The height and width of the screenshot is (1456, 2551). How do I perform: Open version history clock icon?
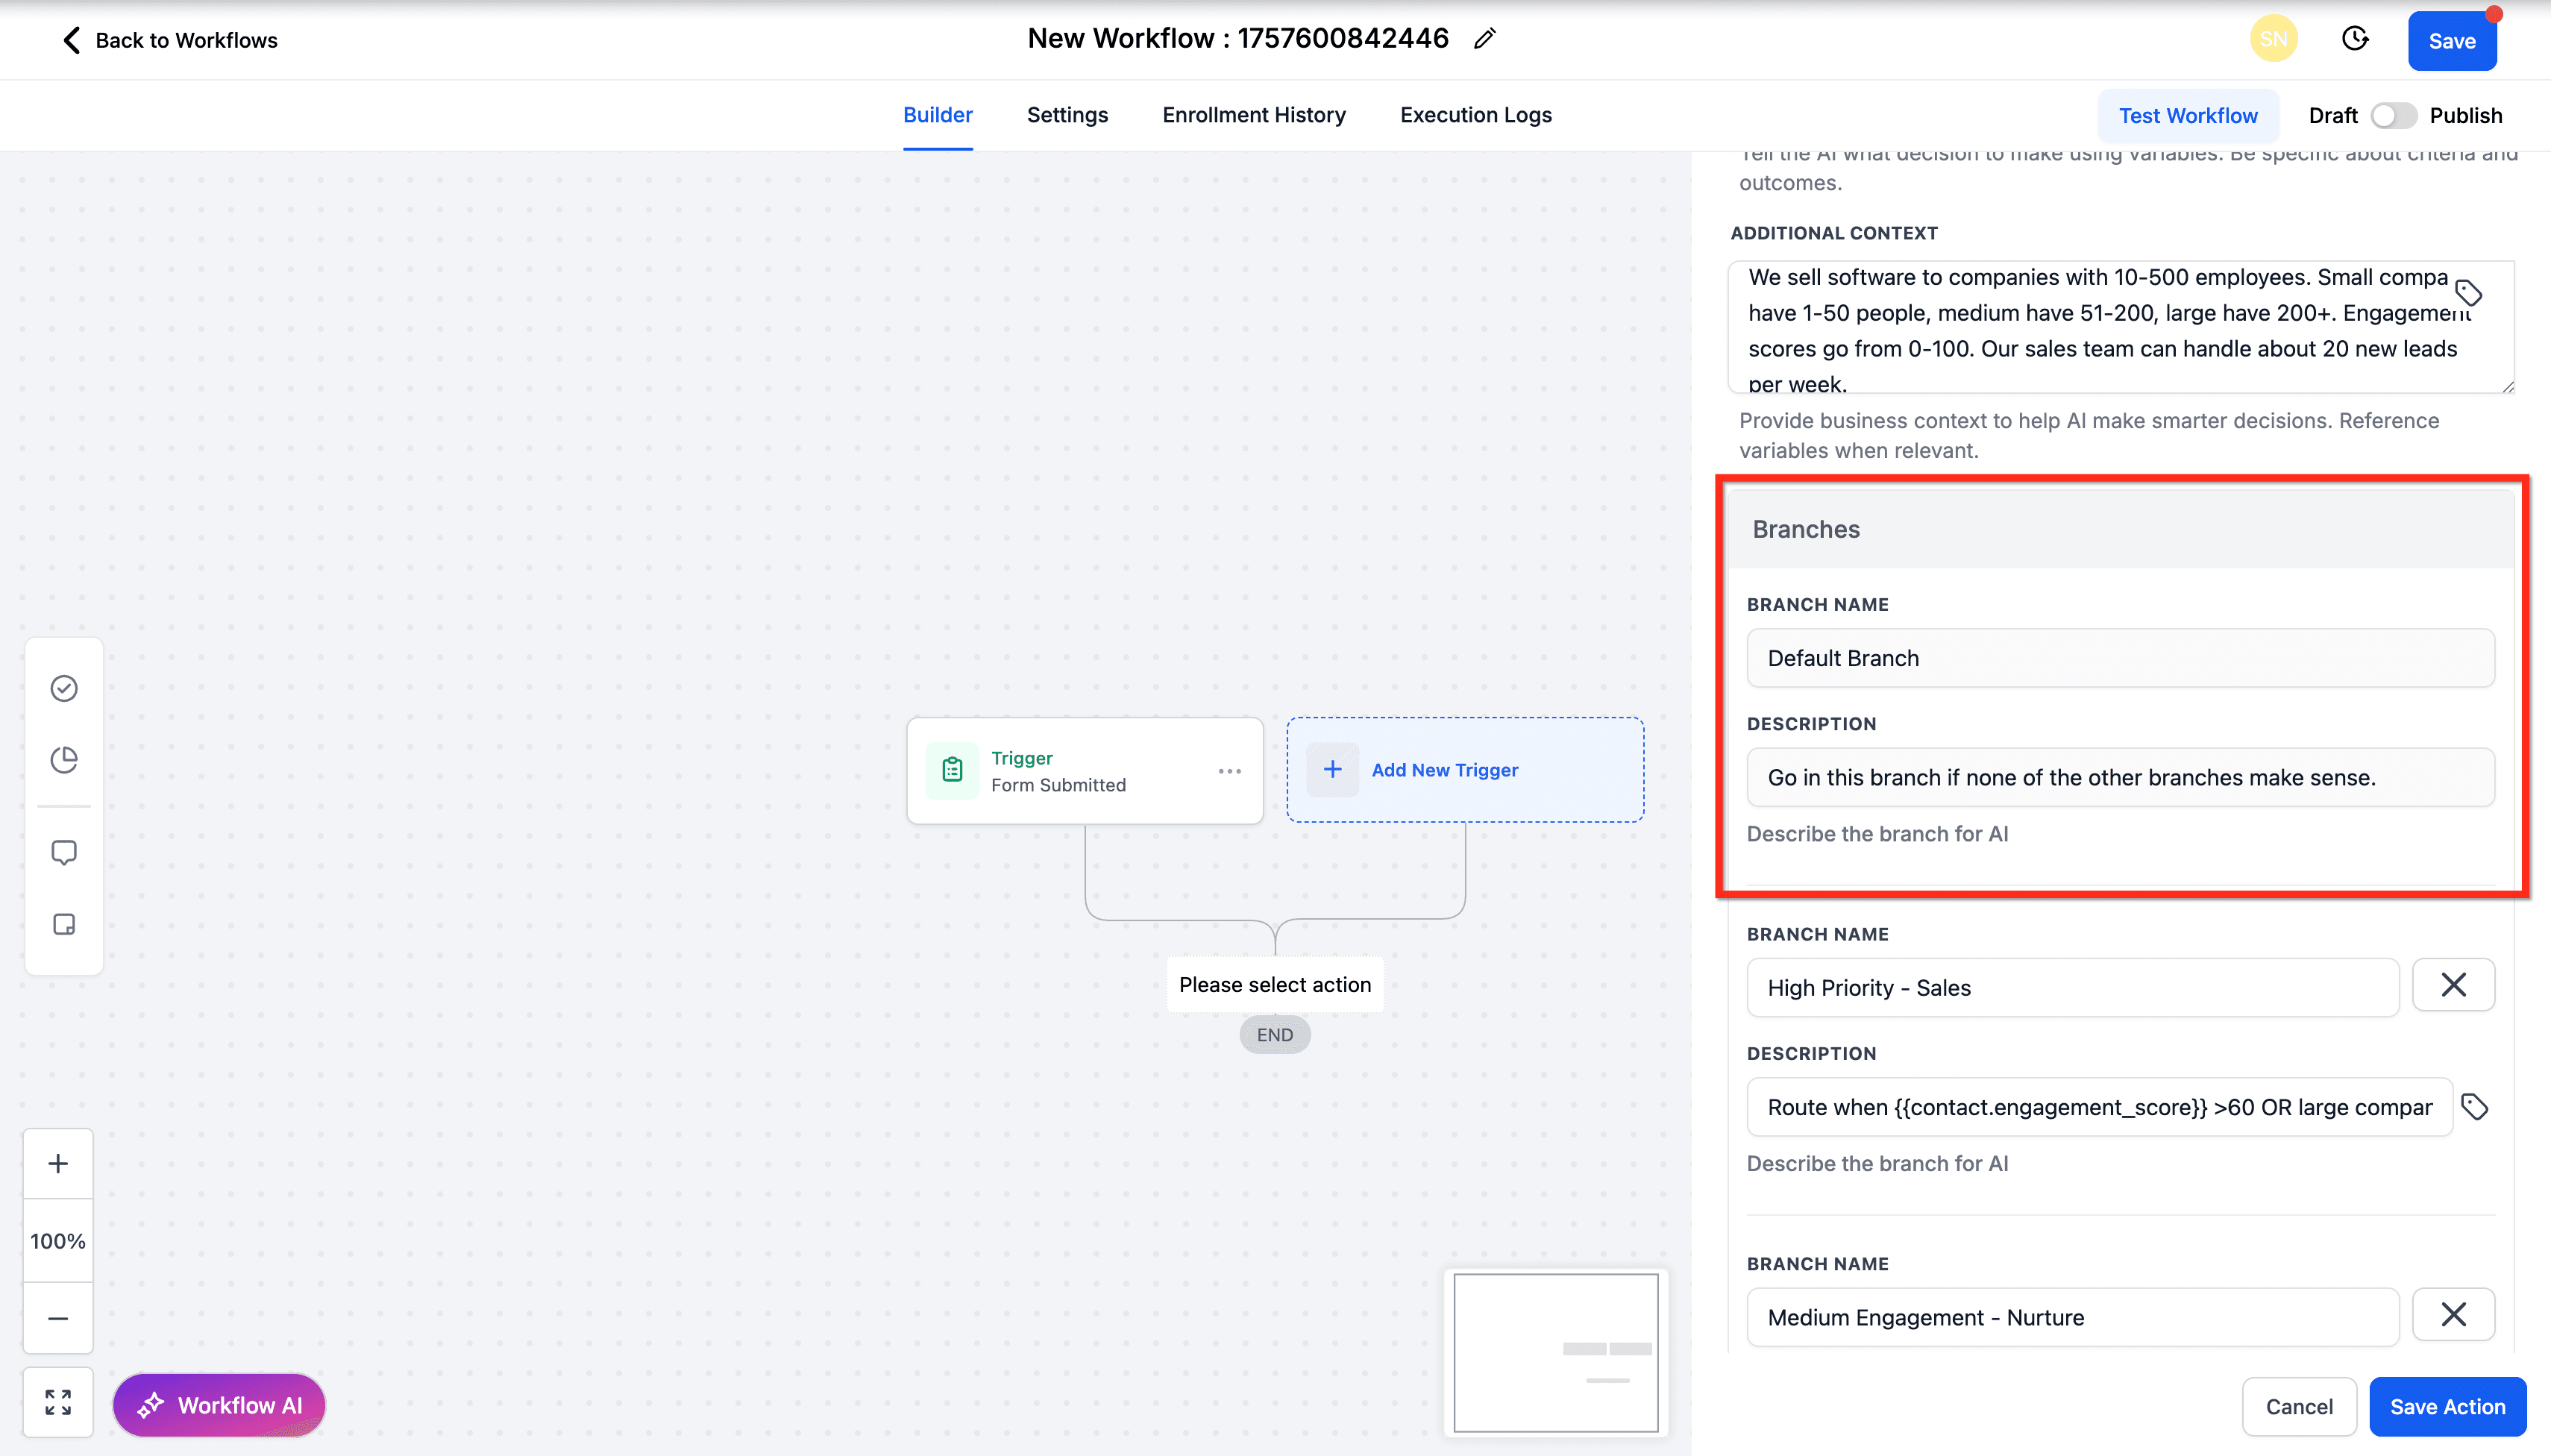2355,39
